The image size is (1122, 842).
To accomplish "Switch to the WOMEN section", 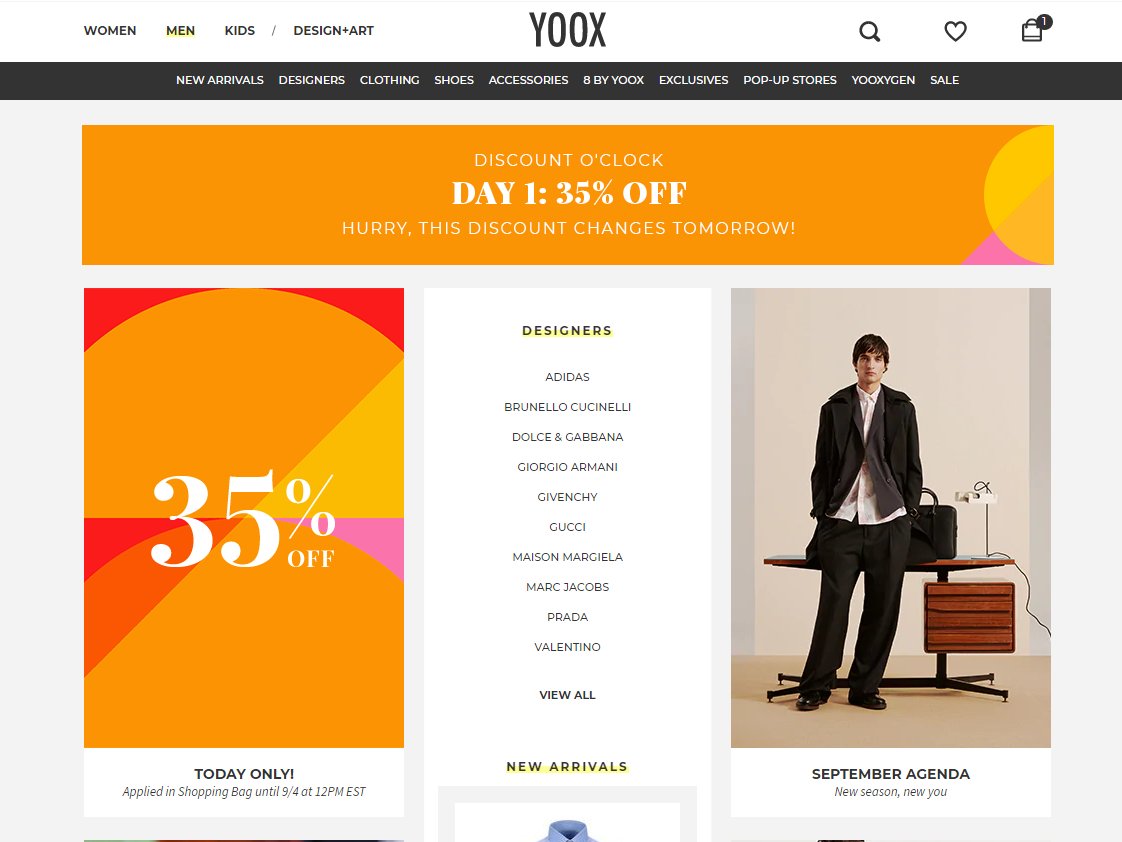I will (x=109, y=31).
